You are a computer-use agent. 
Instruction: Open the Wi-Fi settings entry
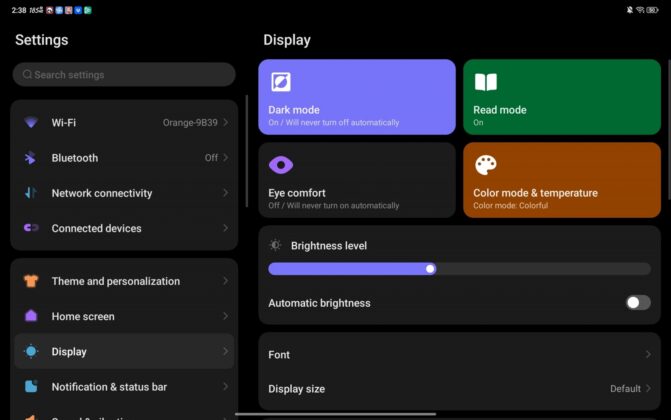(124, 122)
